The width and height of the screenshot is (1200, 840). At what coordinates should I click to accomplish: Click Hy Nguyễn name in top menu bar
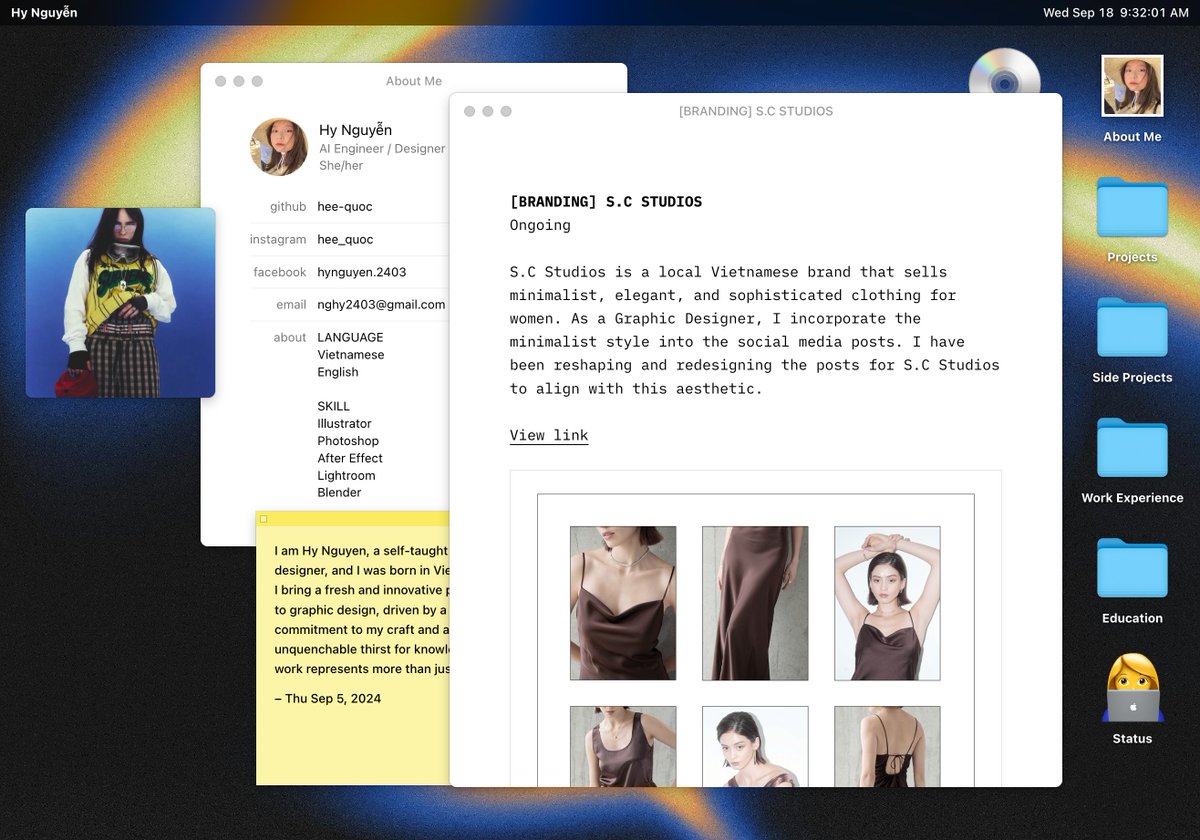[x=44, y=13]
